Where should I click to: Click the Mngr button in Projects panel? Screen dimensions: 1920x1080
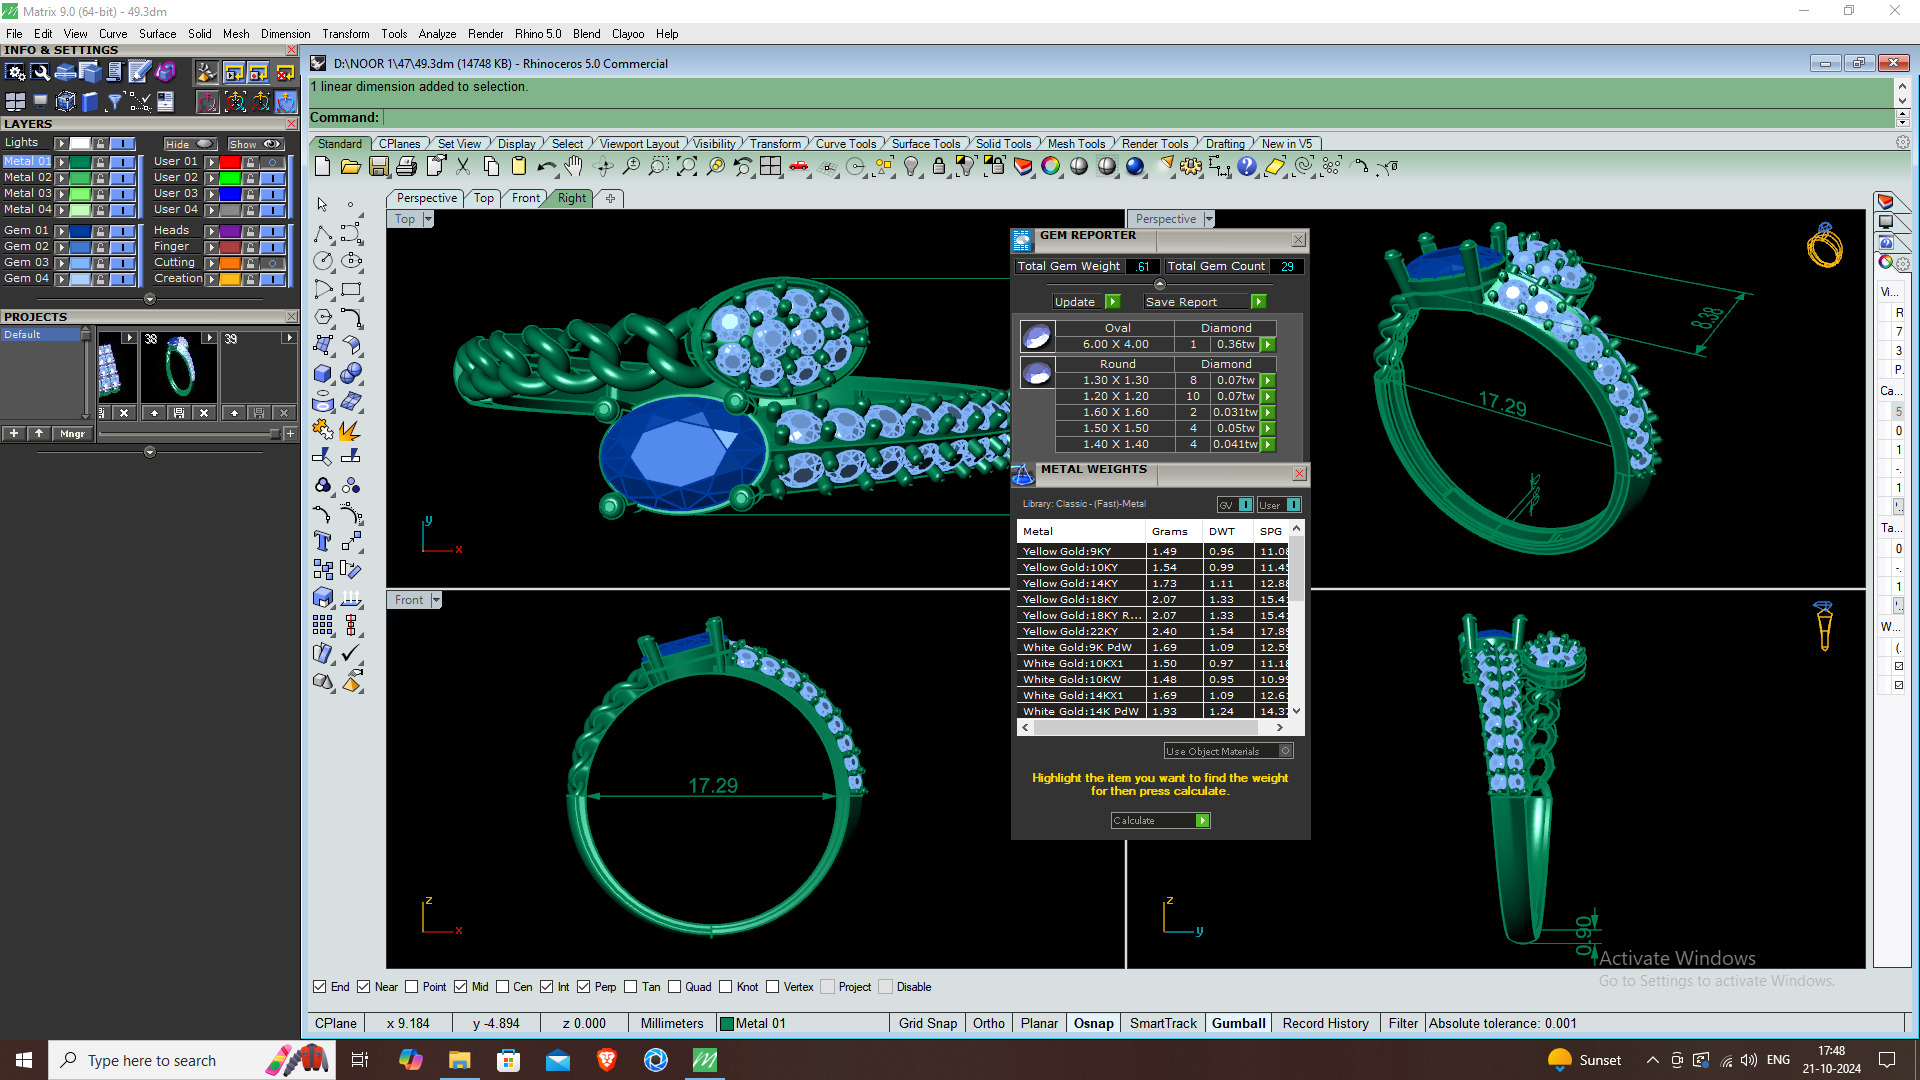coord(72,434)
